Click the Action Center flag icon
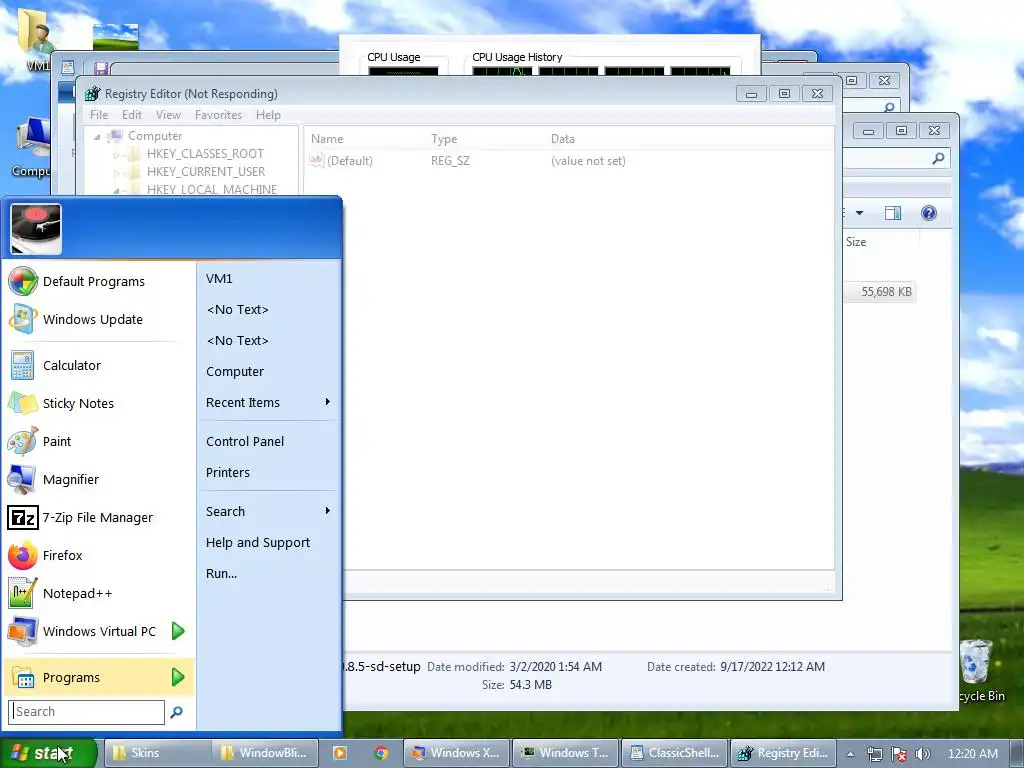Screen dimensions: 1024x768 (x=899, y=754)
